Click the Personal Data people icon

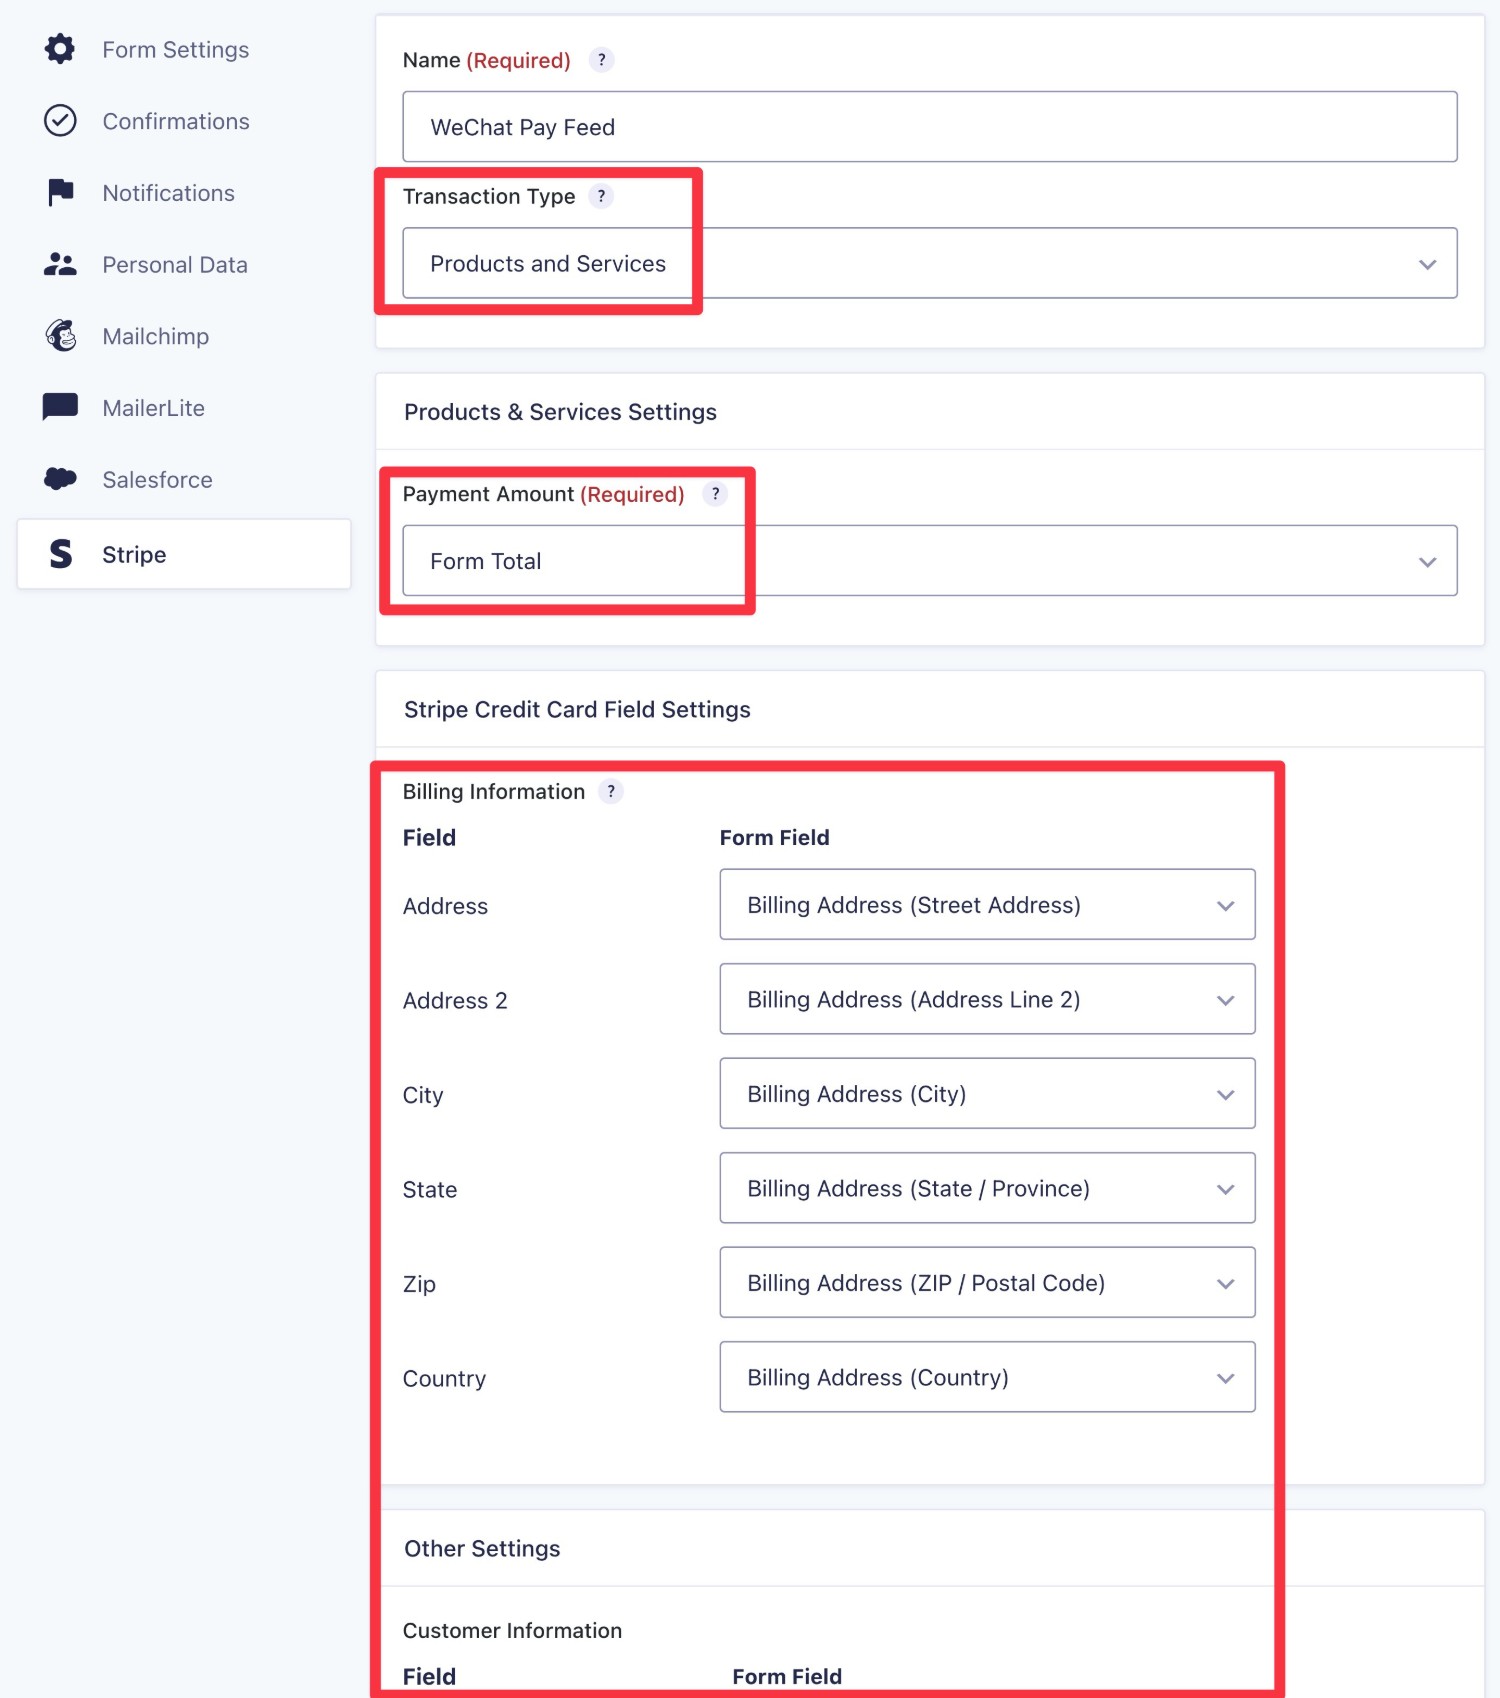click(x=60, y=264)
